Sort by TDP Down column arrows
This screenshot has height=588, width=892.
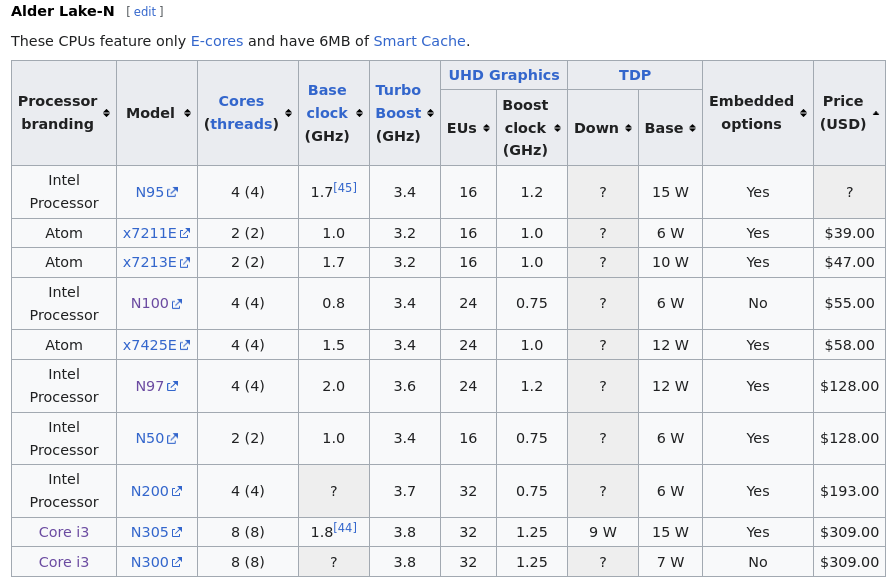pos(628,128)
